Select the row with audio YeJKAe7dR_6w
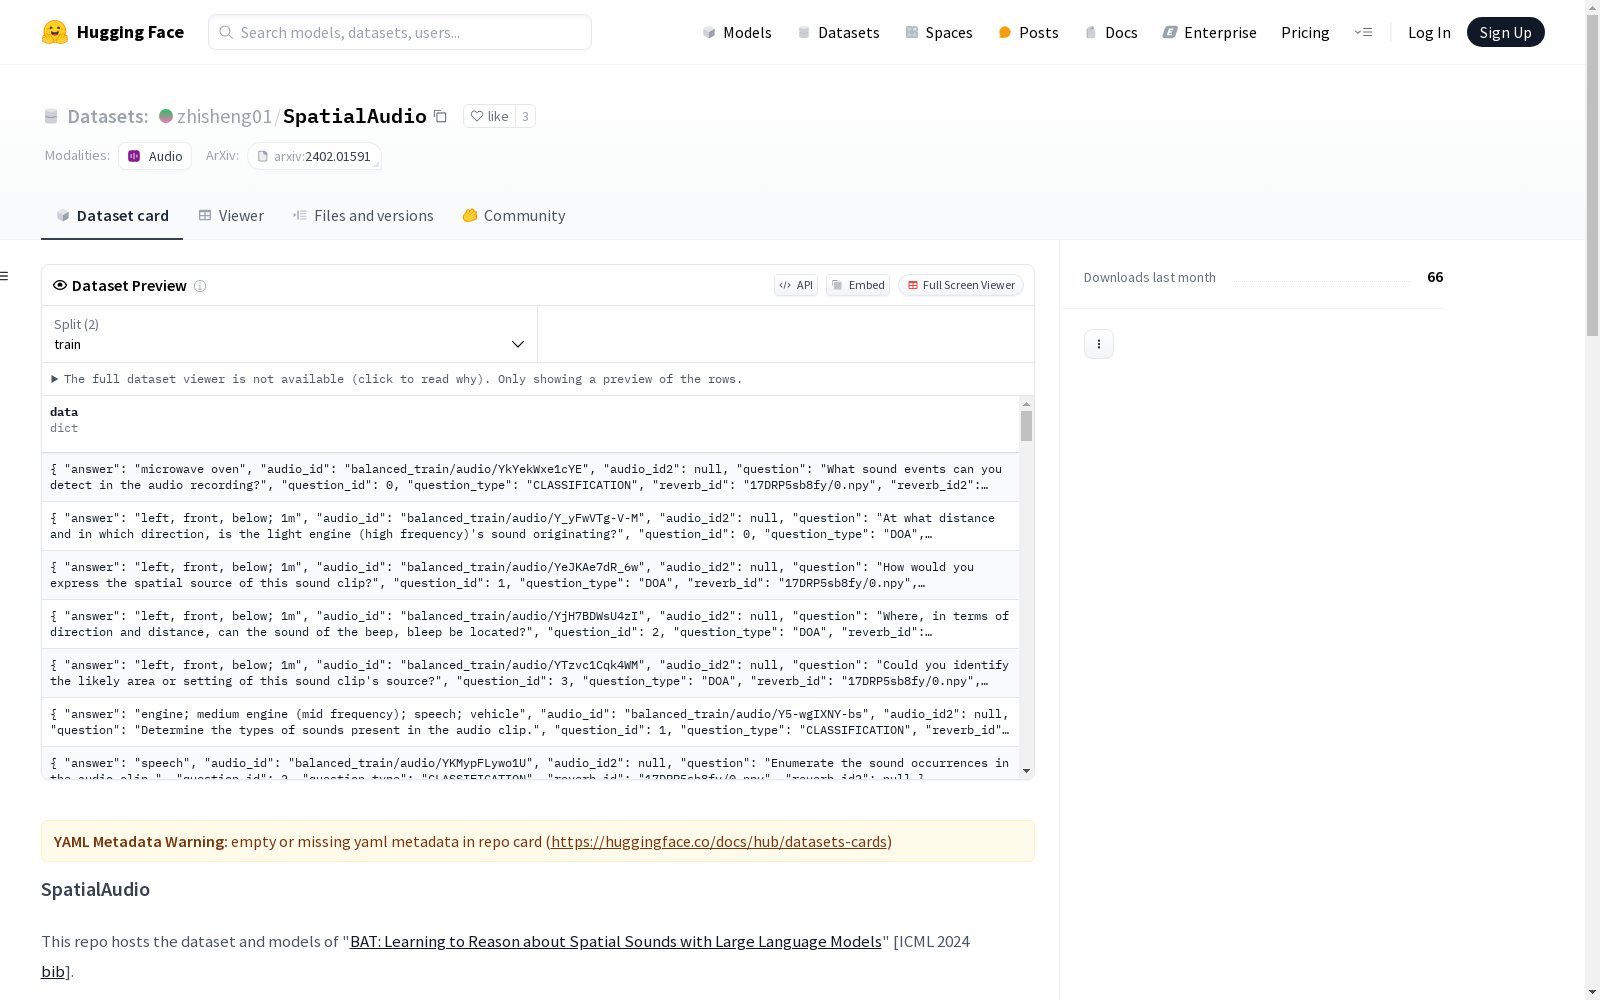1600x1000 pixels. pyautogui.click(x=530, y=575)
